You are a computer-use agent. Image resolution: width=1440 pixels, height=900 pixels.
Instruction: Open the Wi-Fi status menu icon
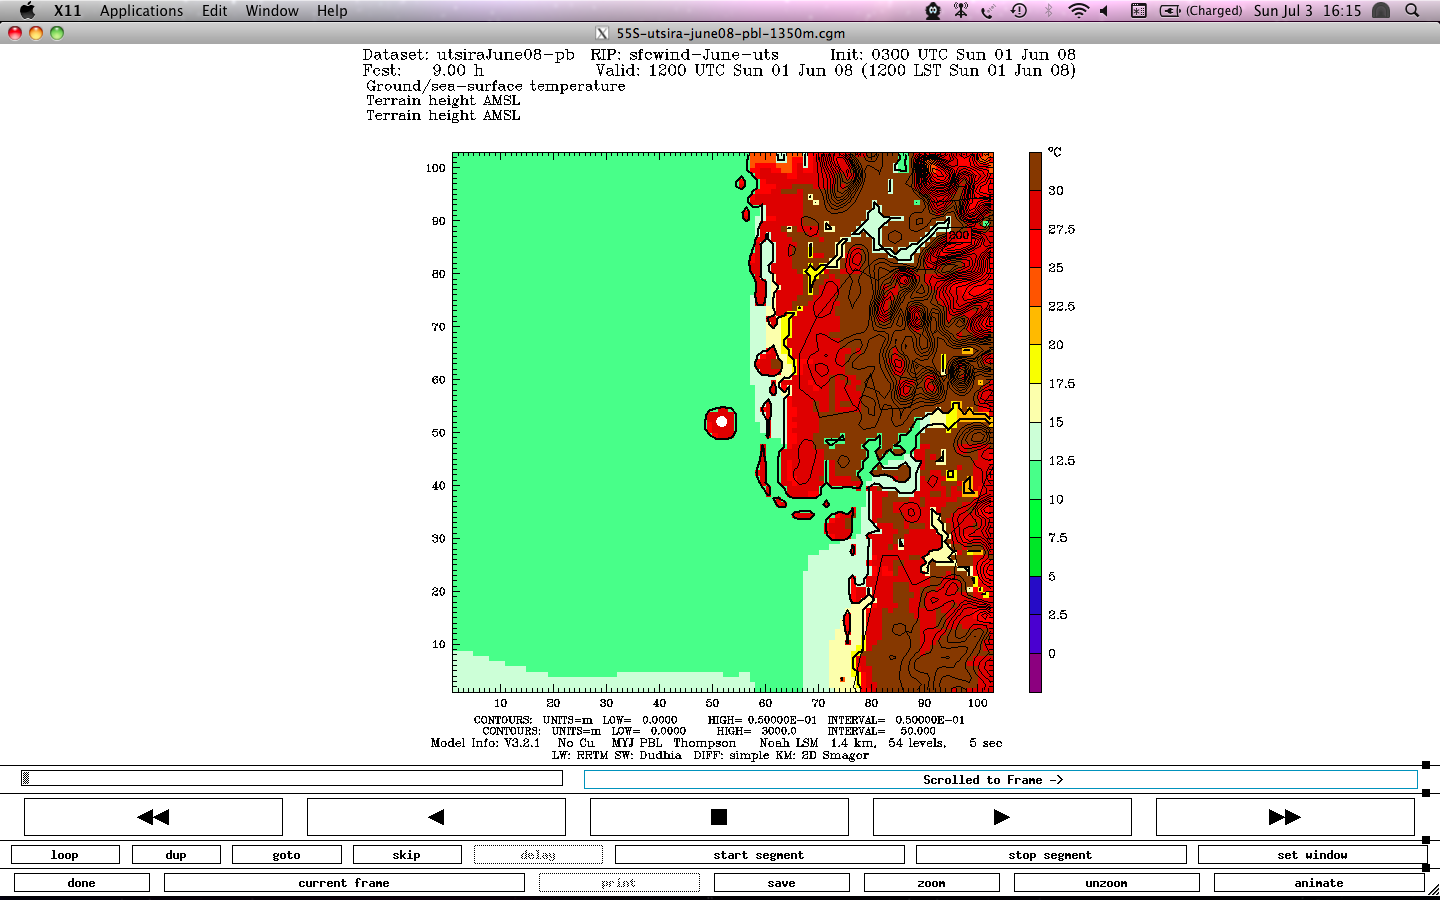pyautogui.click(x=1077, y=11)
